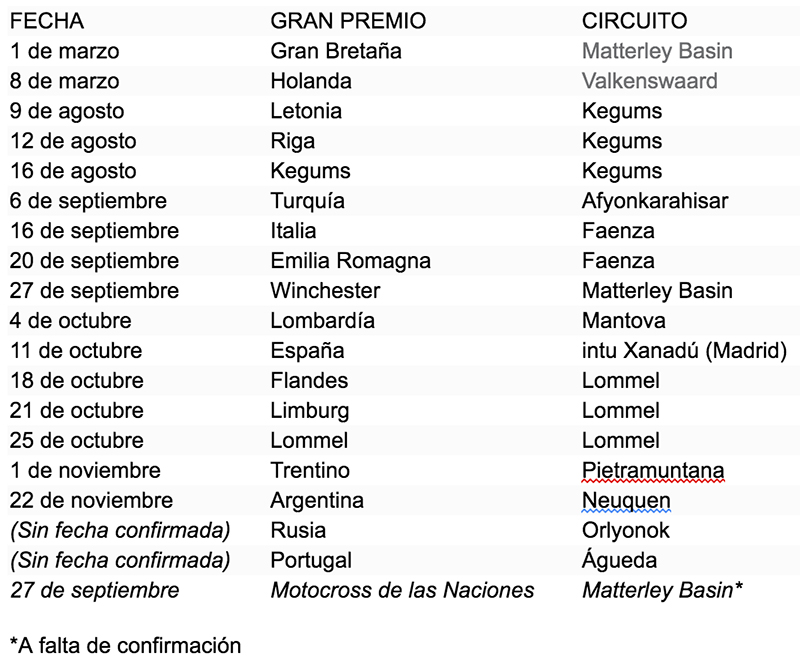800x668 pixels.
Task: Click the Afyonkarahisar circuit cell
Action: point(655,201)
